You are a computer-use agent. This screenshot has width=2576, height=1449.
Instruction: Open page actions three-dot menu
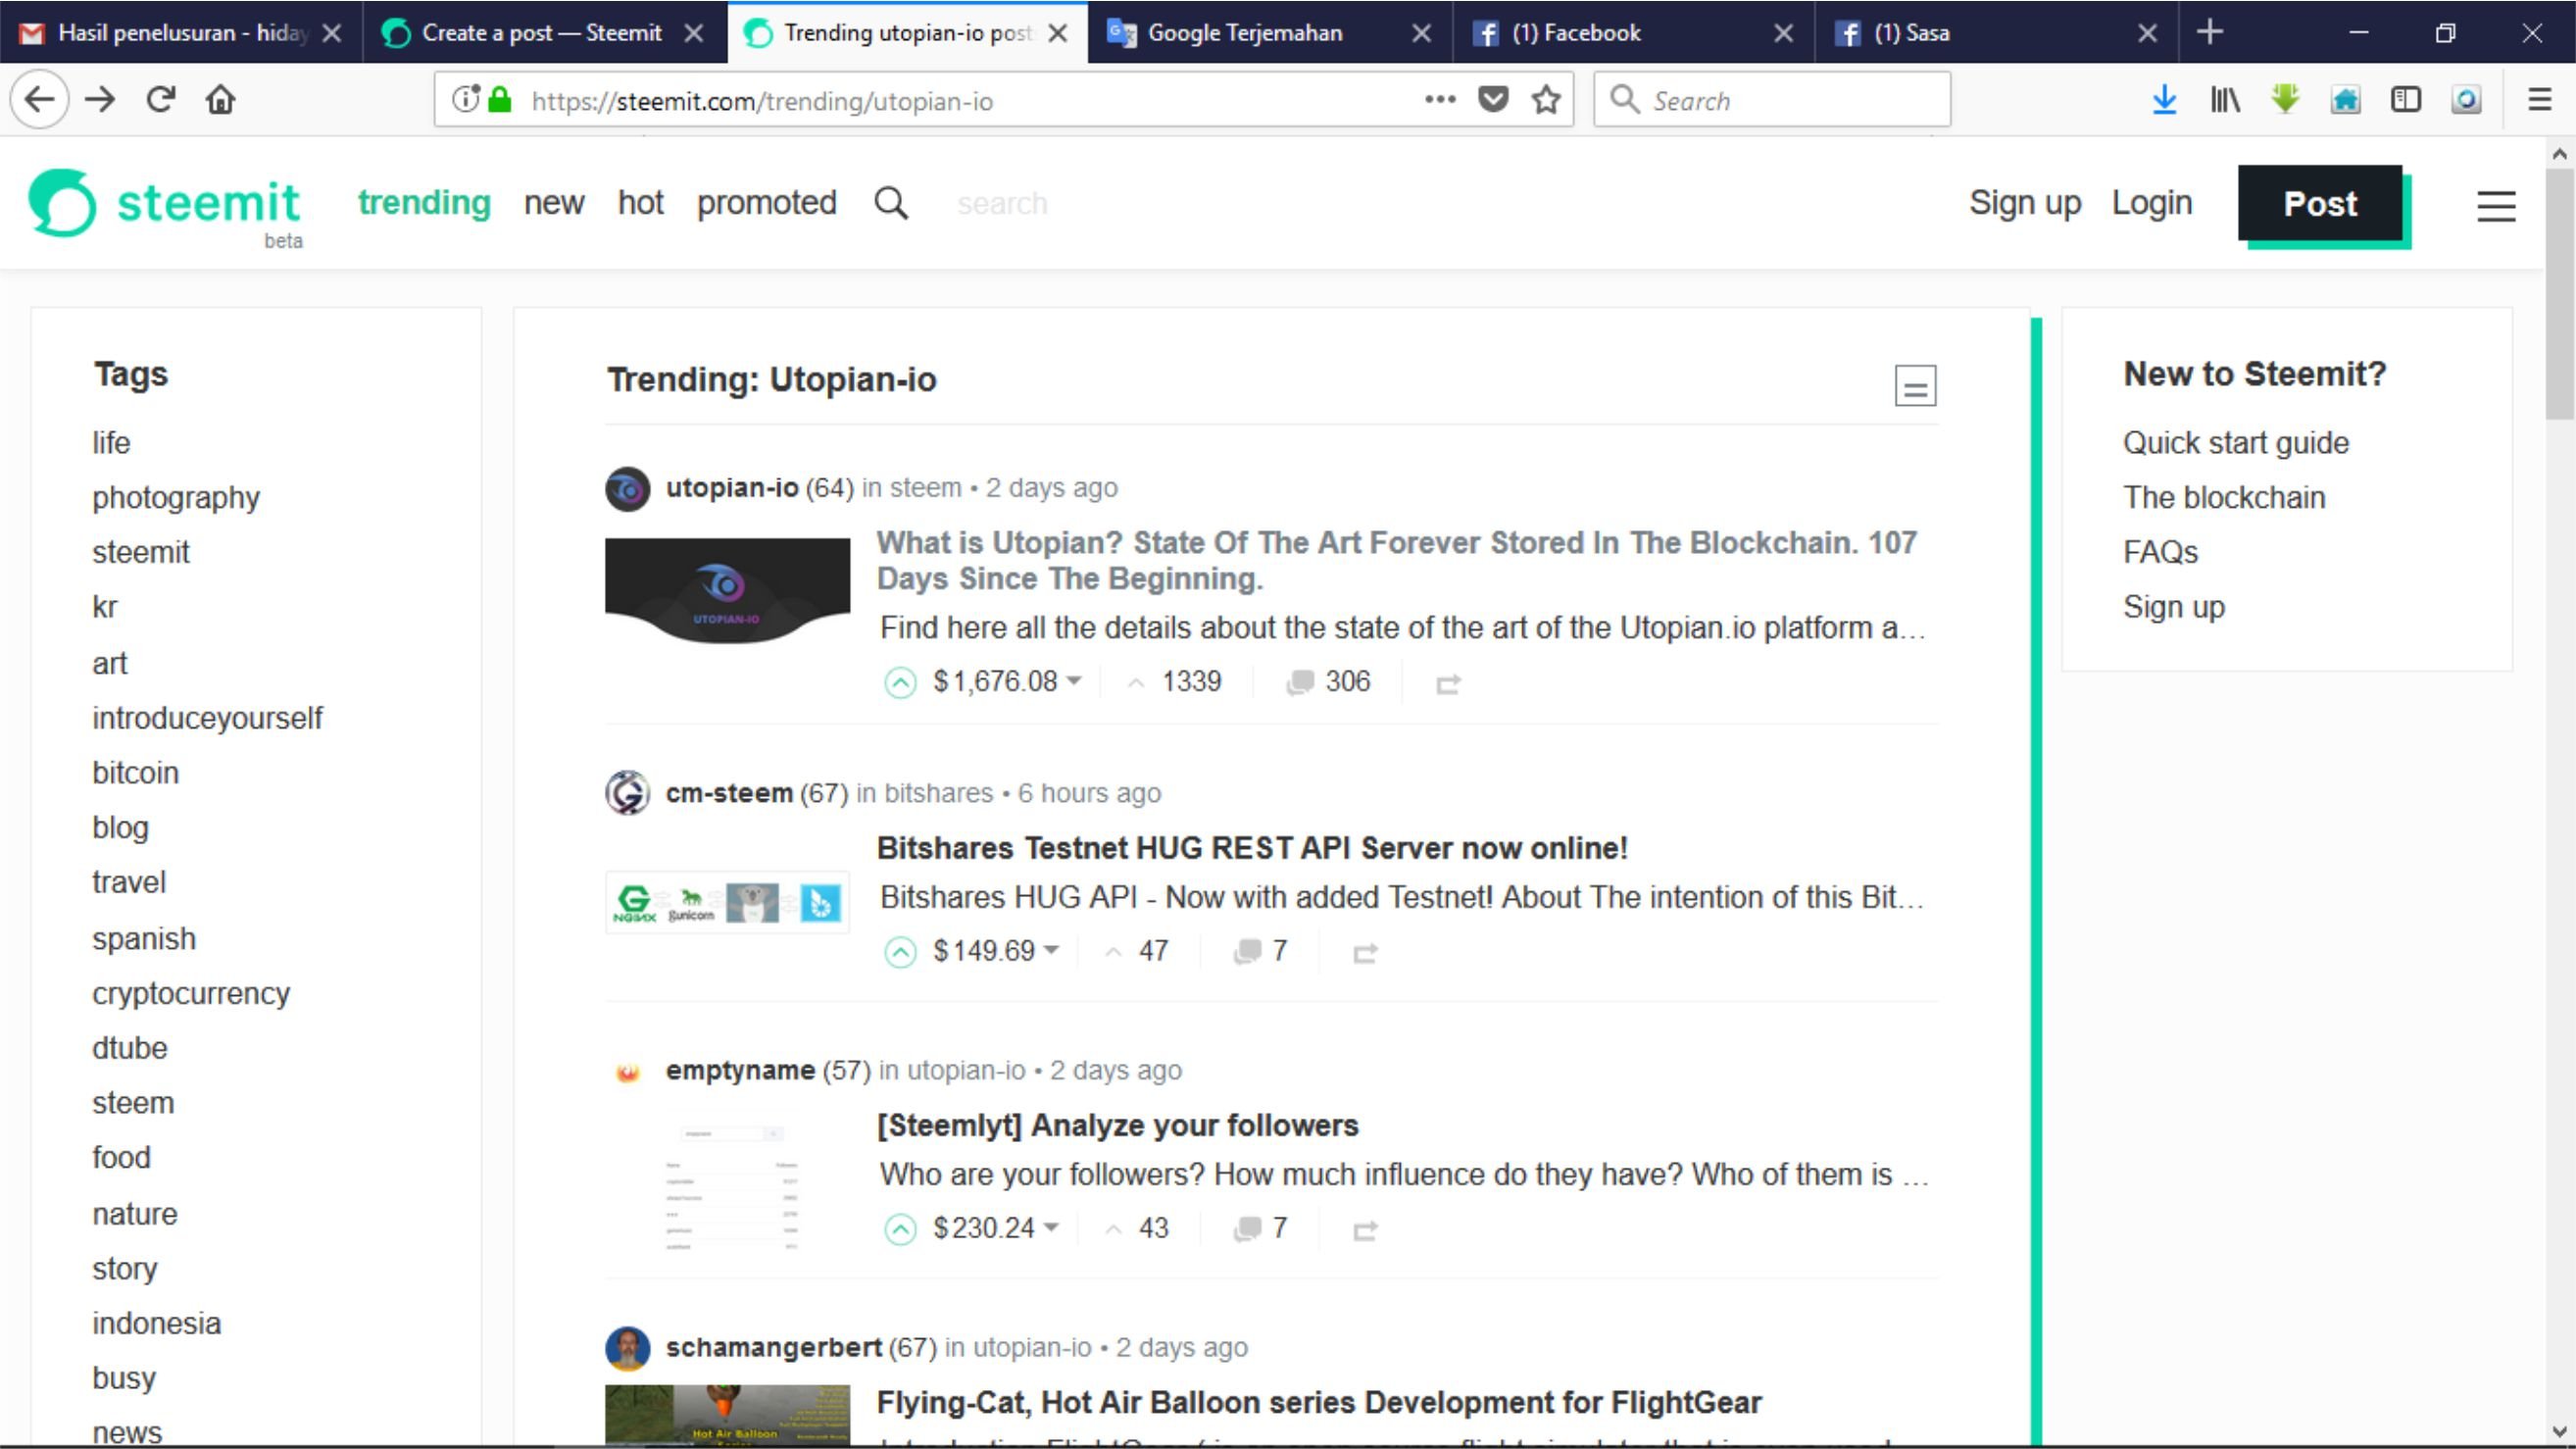[x=1440, y=99]
